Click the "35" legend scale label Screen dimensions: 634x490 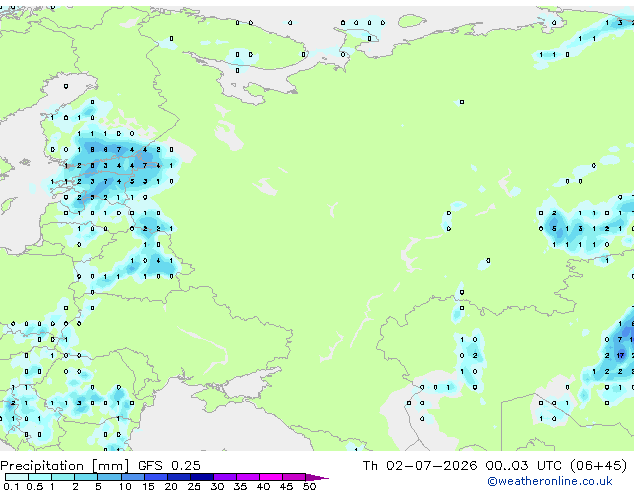240,486
